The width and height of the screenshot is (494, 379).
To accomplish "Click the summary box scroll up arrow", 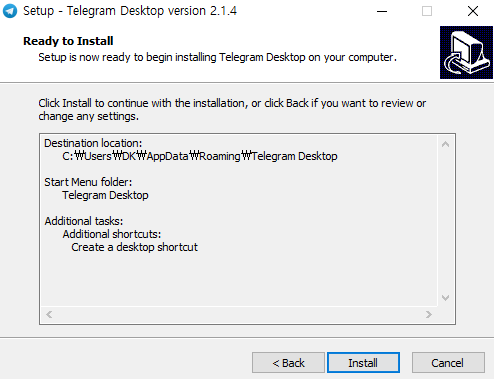I will [x=446, y=144].
